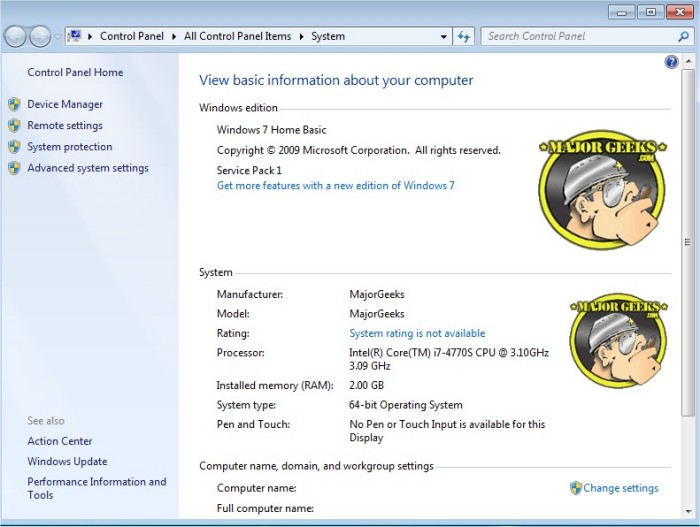The height and width of the screenshot is (527, 700).
Task: Go to Control Panel breadcrumb
Action: coord(132,36)
